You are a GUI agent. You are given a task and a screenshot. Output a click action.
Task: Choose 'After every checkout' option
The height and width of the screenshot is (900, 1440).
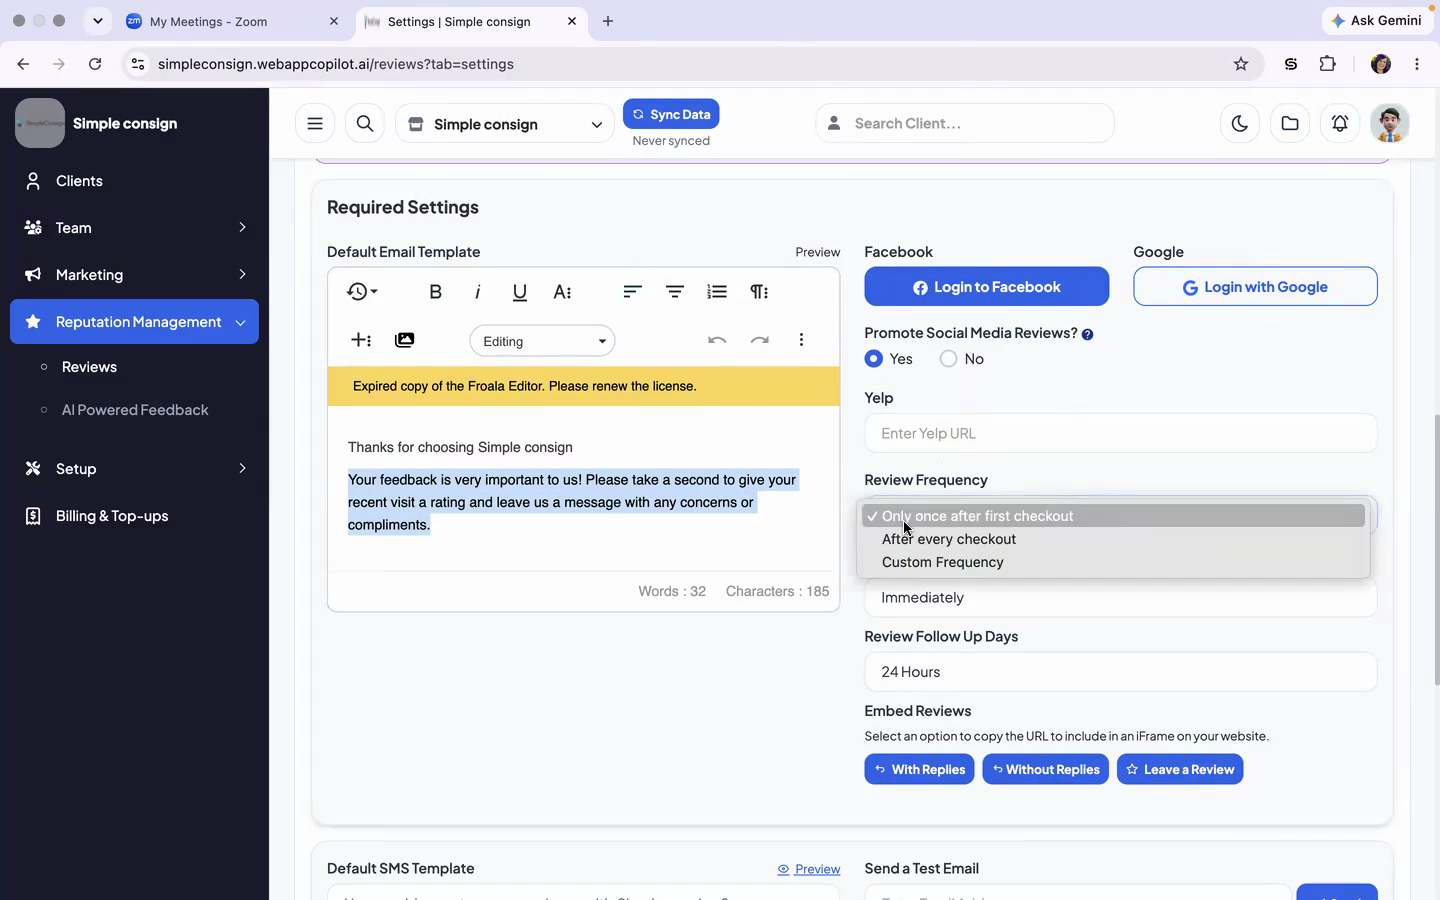tap(1114, 539)
